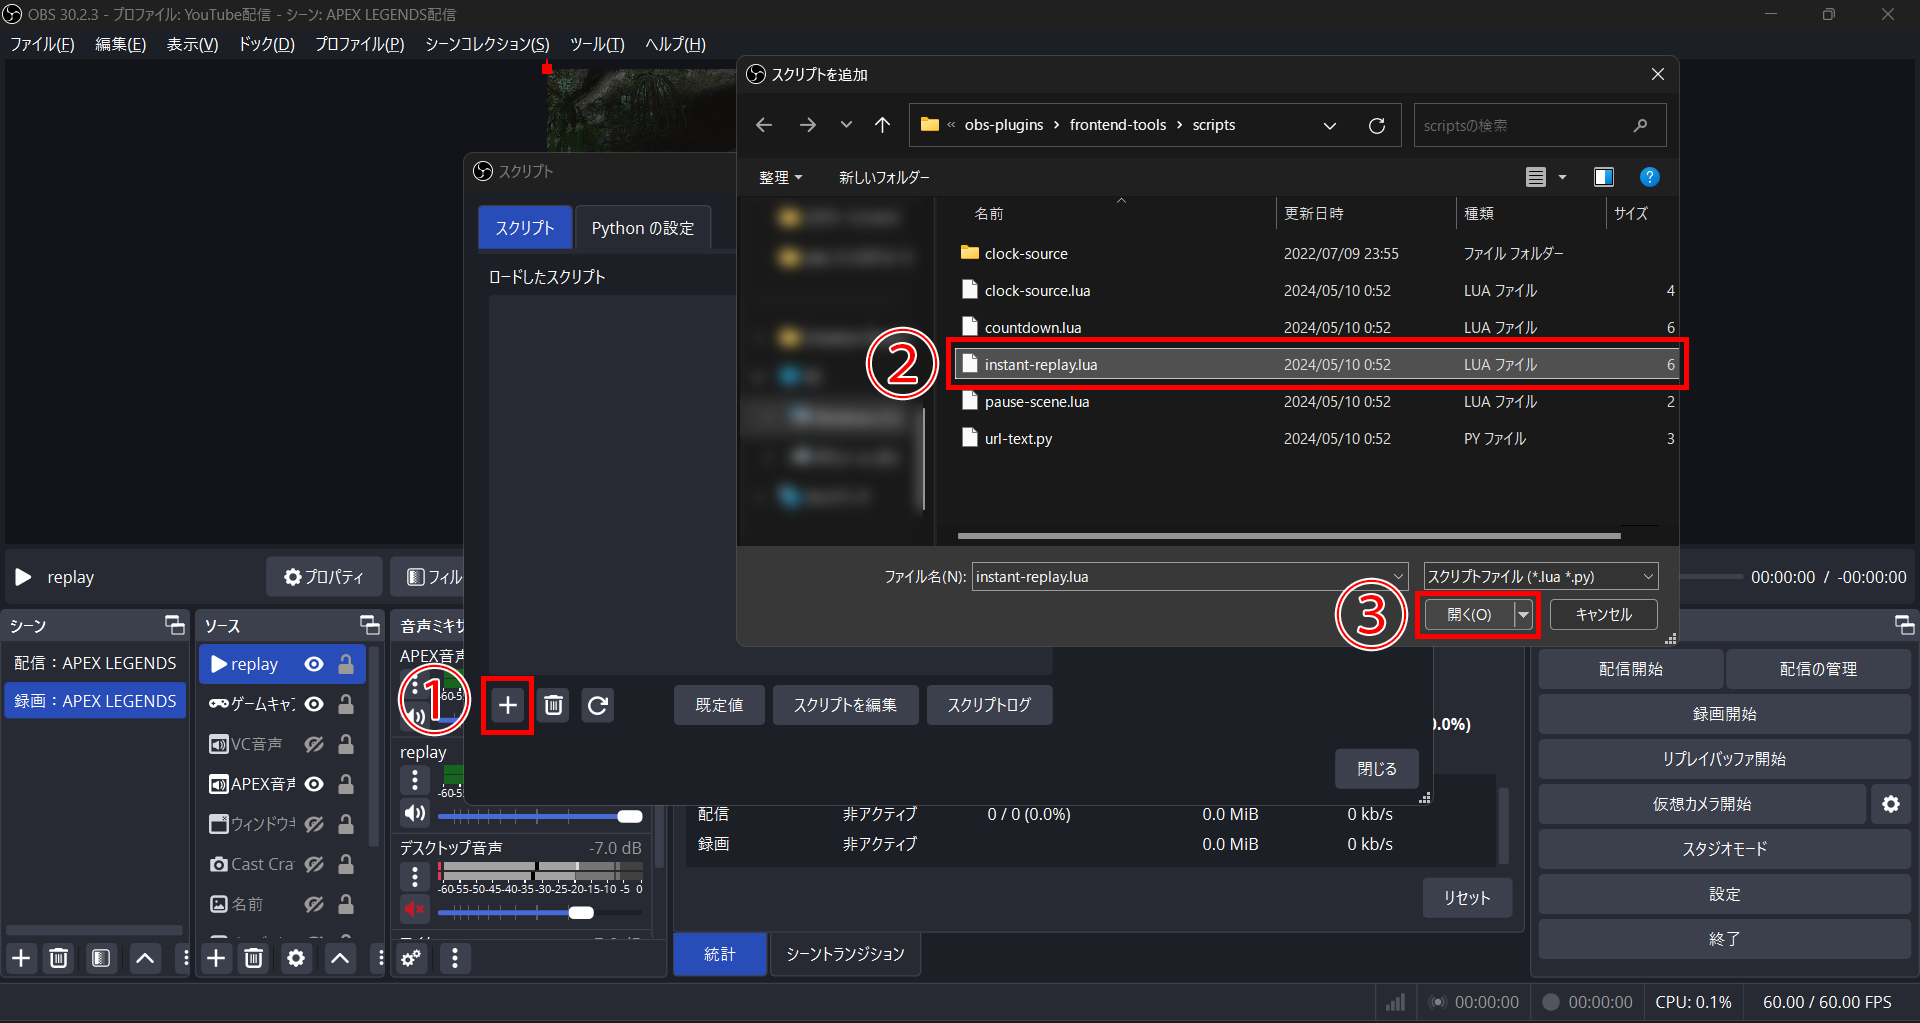The height and width of the screenshot is (1023, 1920).
Task: Open advanced audio properties gears icon
Action: [411, 958]
